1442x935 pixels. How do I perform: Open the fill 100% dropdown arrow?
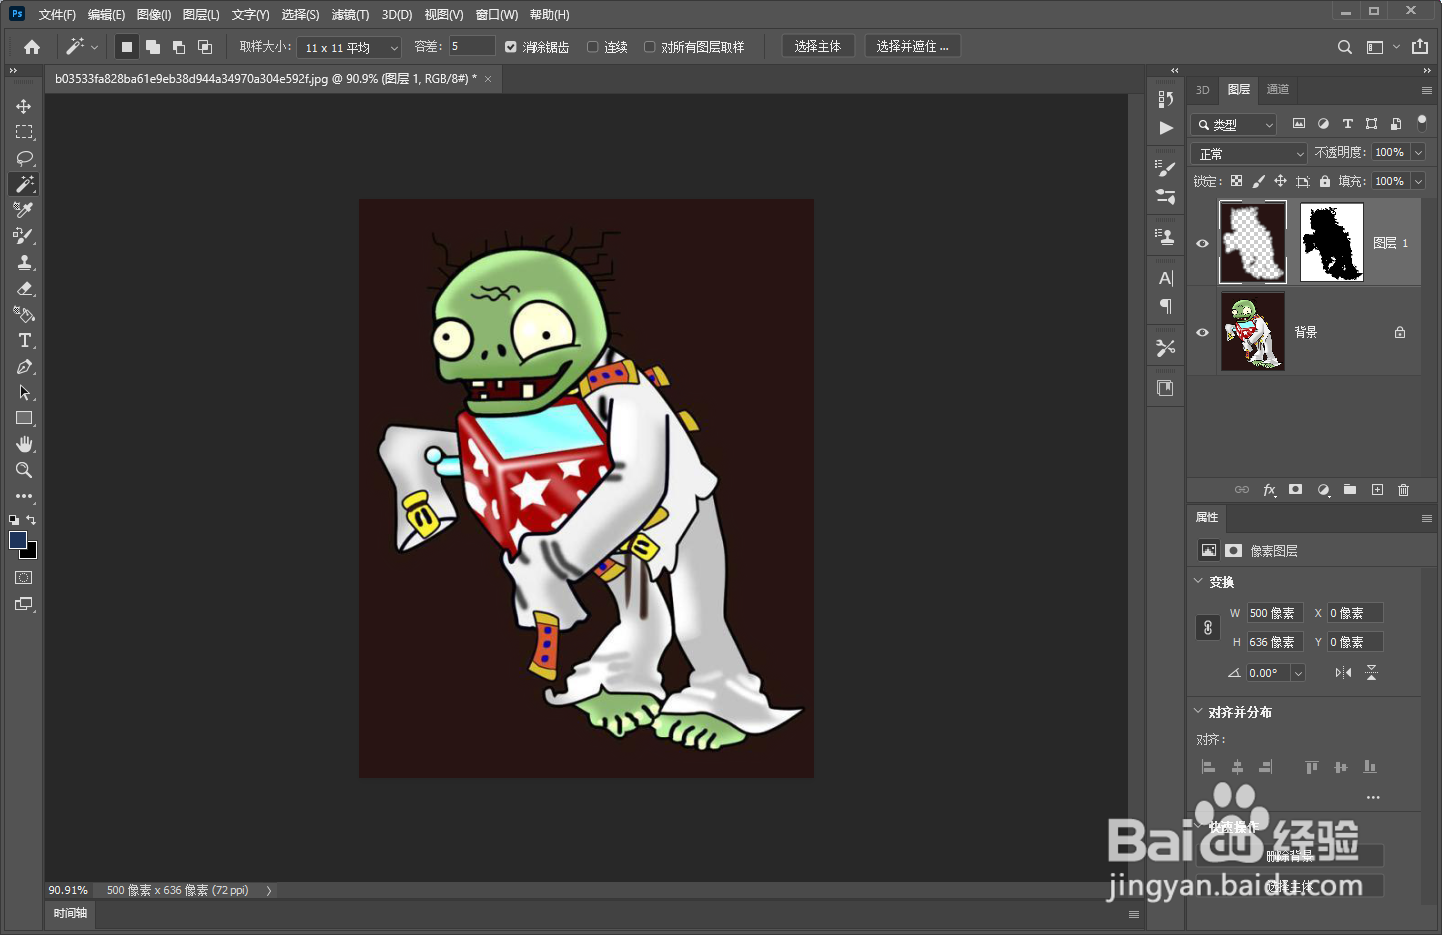tap(1418, 181)
